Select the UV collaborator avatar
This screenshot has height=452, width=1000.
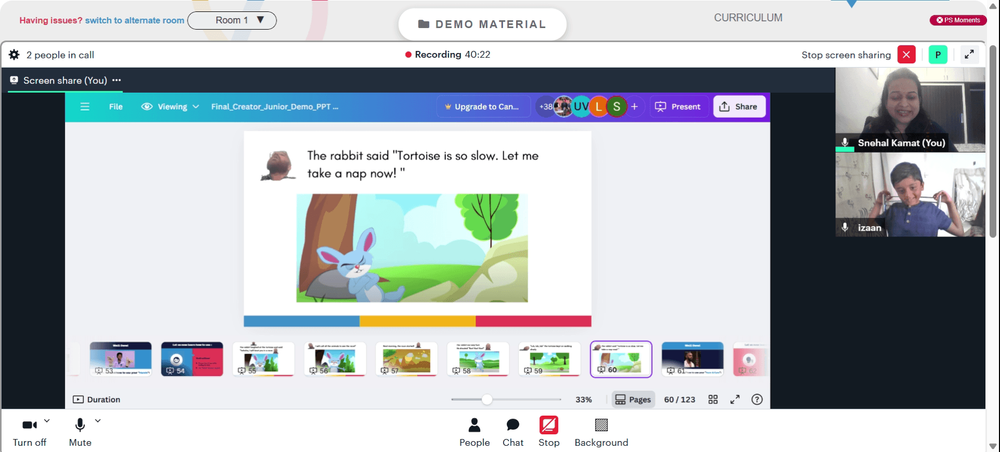(x=580, y=106)
